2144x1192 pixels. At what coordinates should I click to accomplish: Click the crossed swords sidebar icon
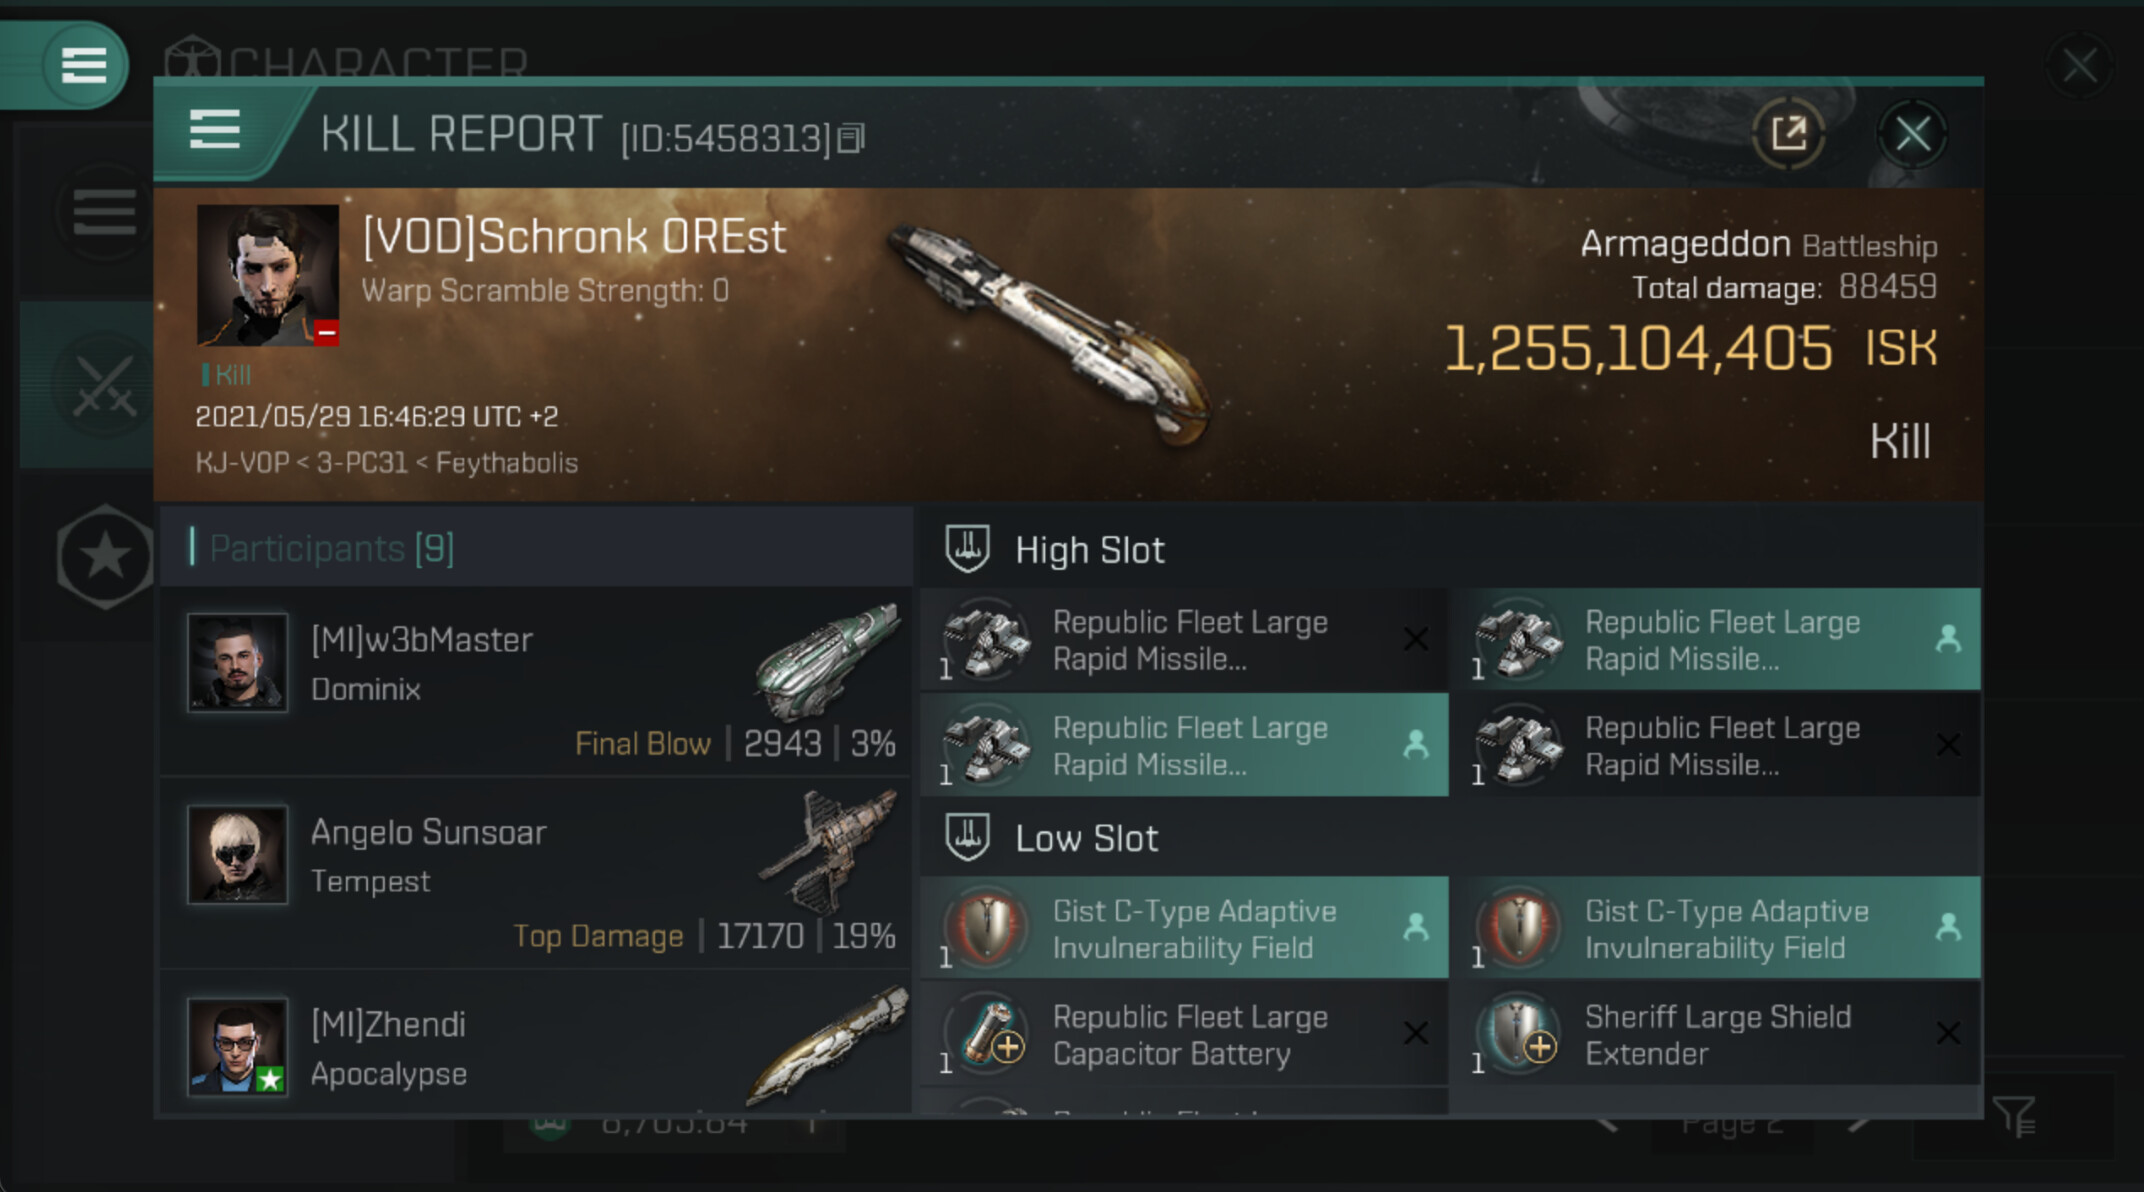click(104, 385)
